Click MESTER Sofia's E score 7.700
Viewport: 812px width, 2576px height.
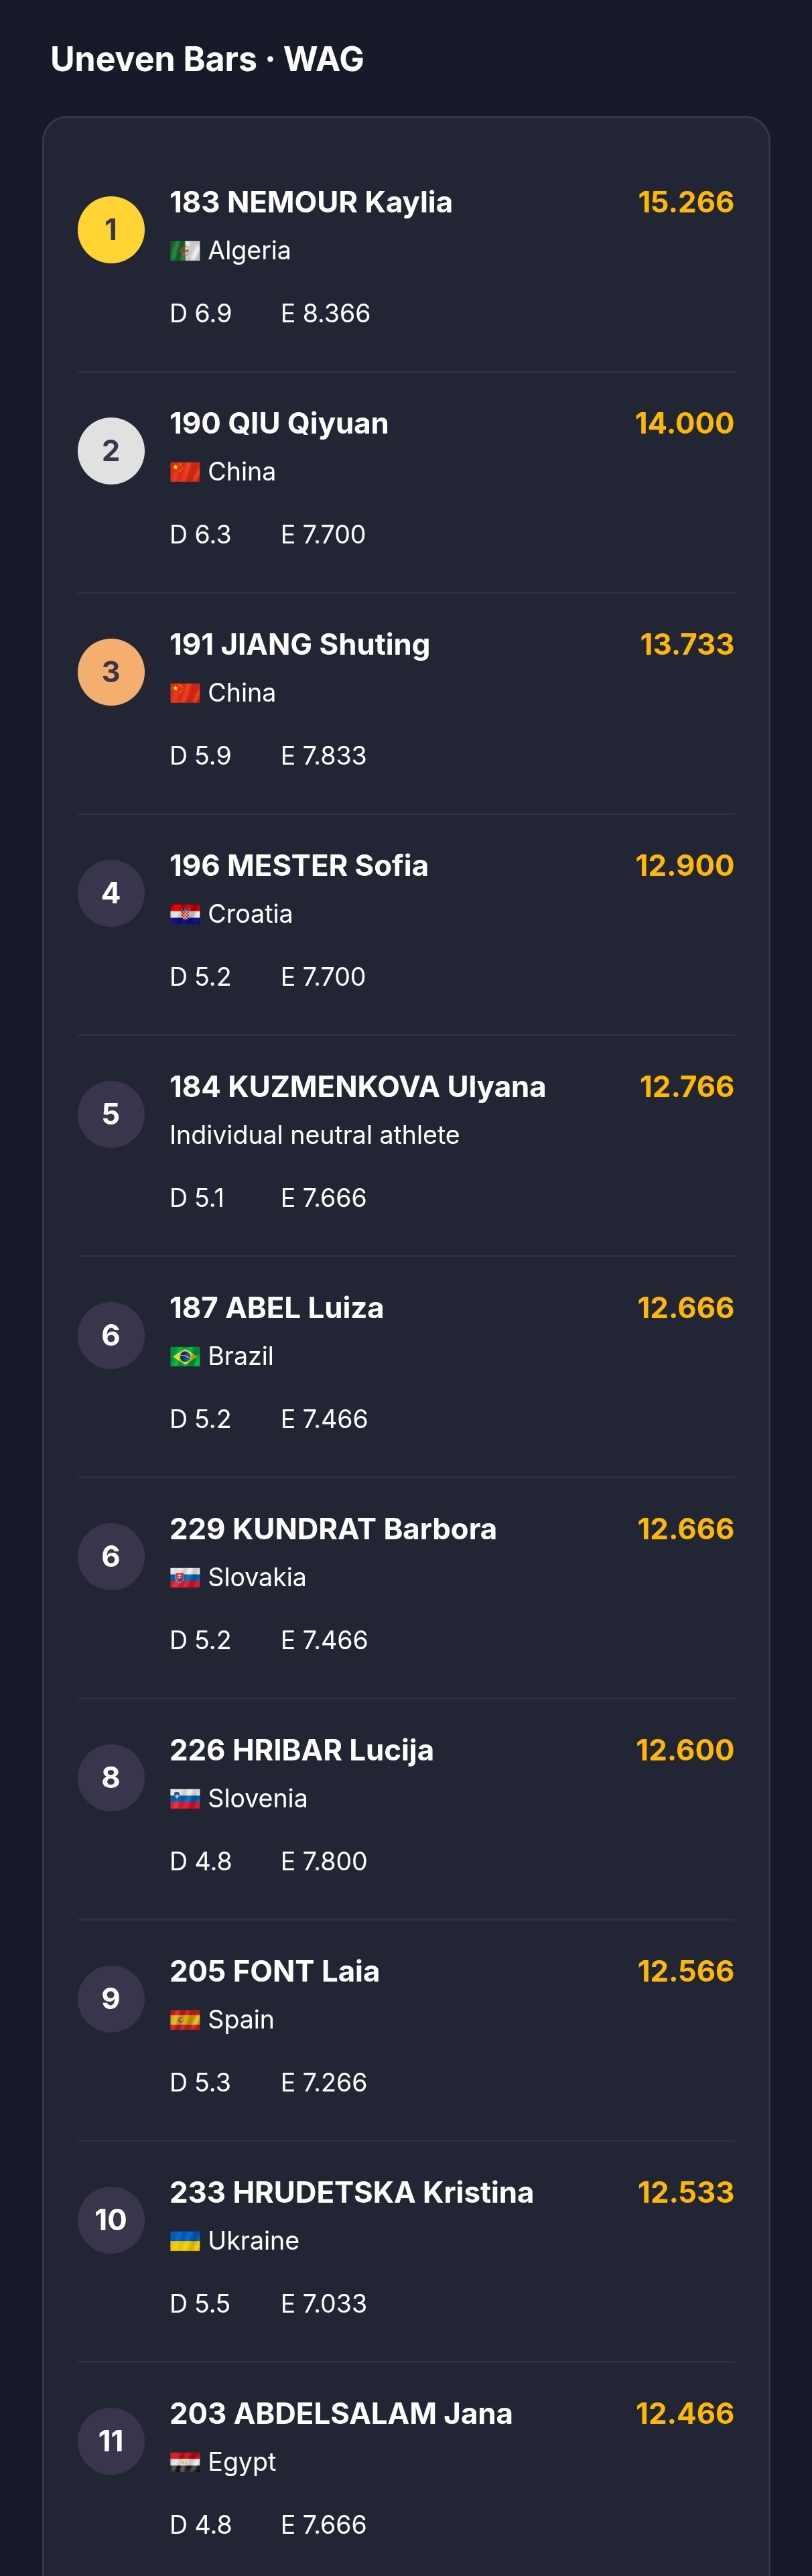323,977
